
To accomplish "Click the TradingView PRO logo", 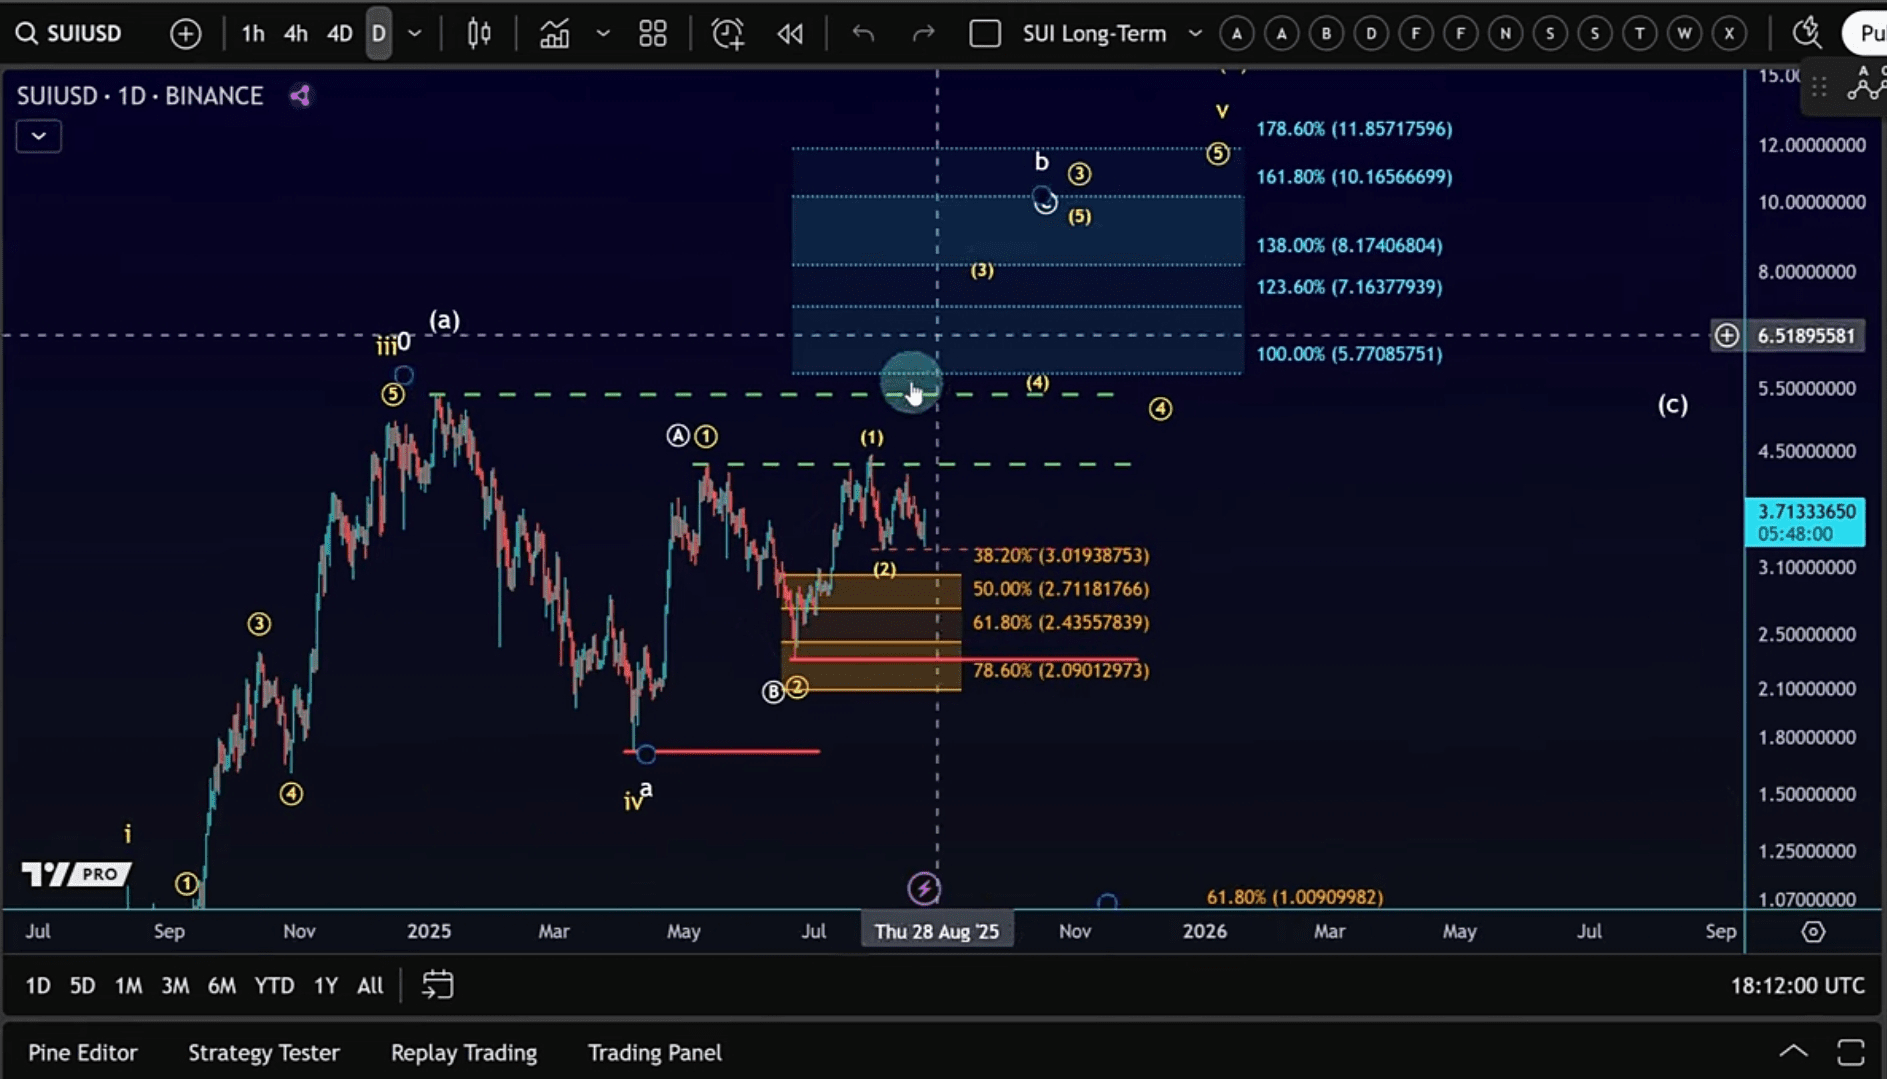I will tap(76, 875).
